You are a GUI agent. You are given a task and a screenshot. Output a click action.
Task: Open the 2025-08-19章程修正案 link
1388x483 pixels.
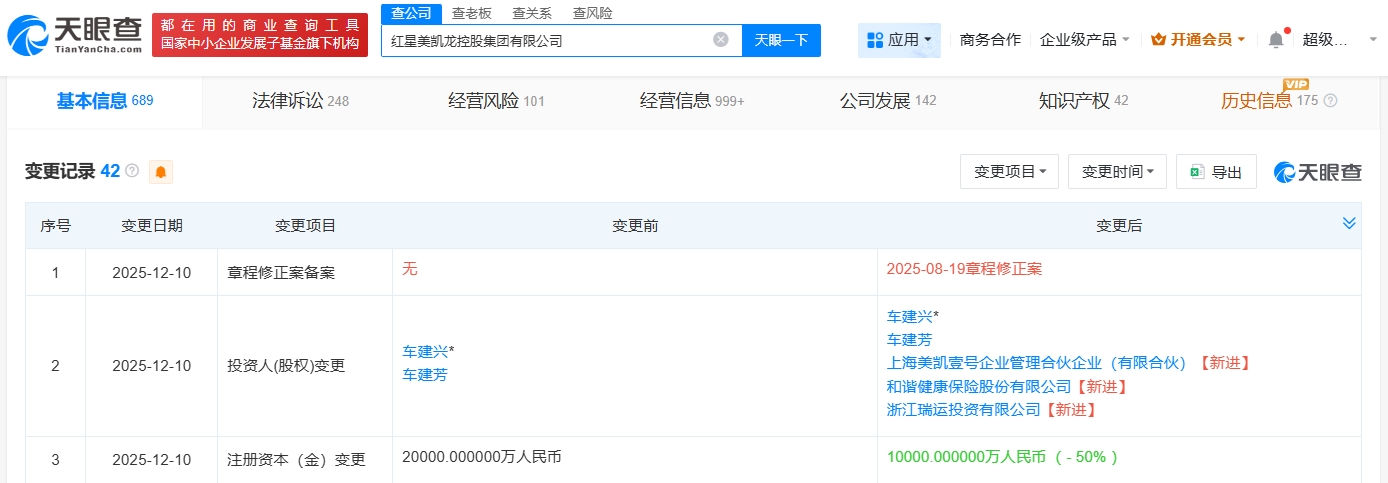coord(964,269)
